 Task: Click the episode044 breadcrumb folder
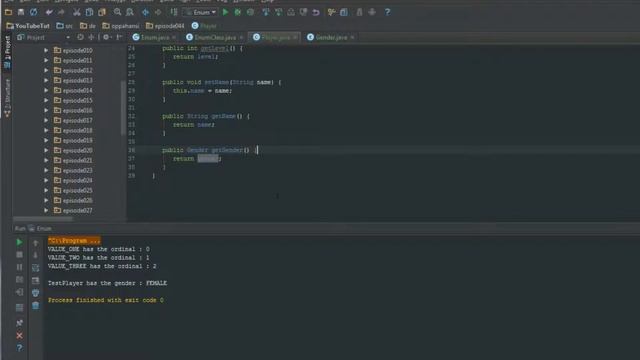[x=165, y=26]
